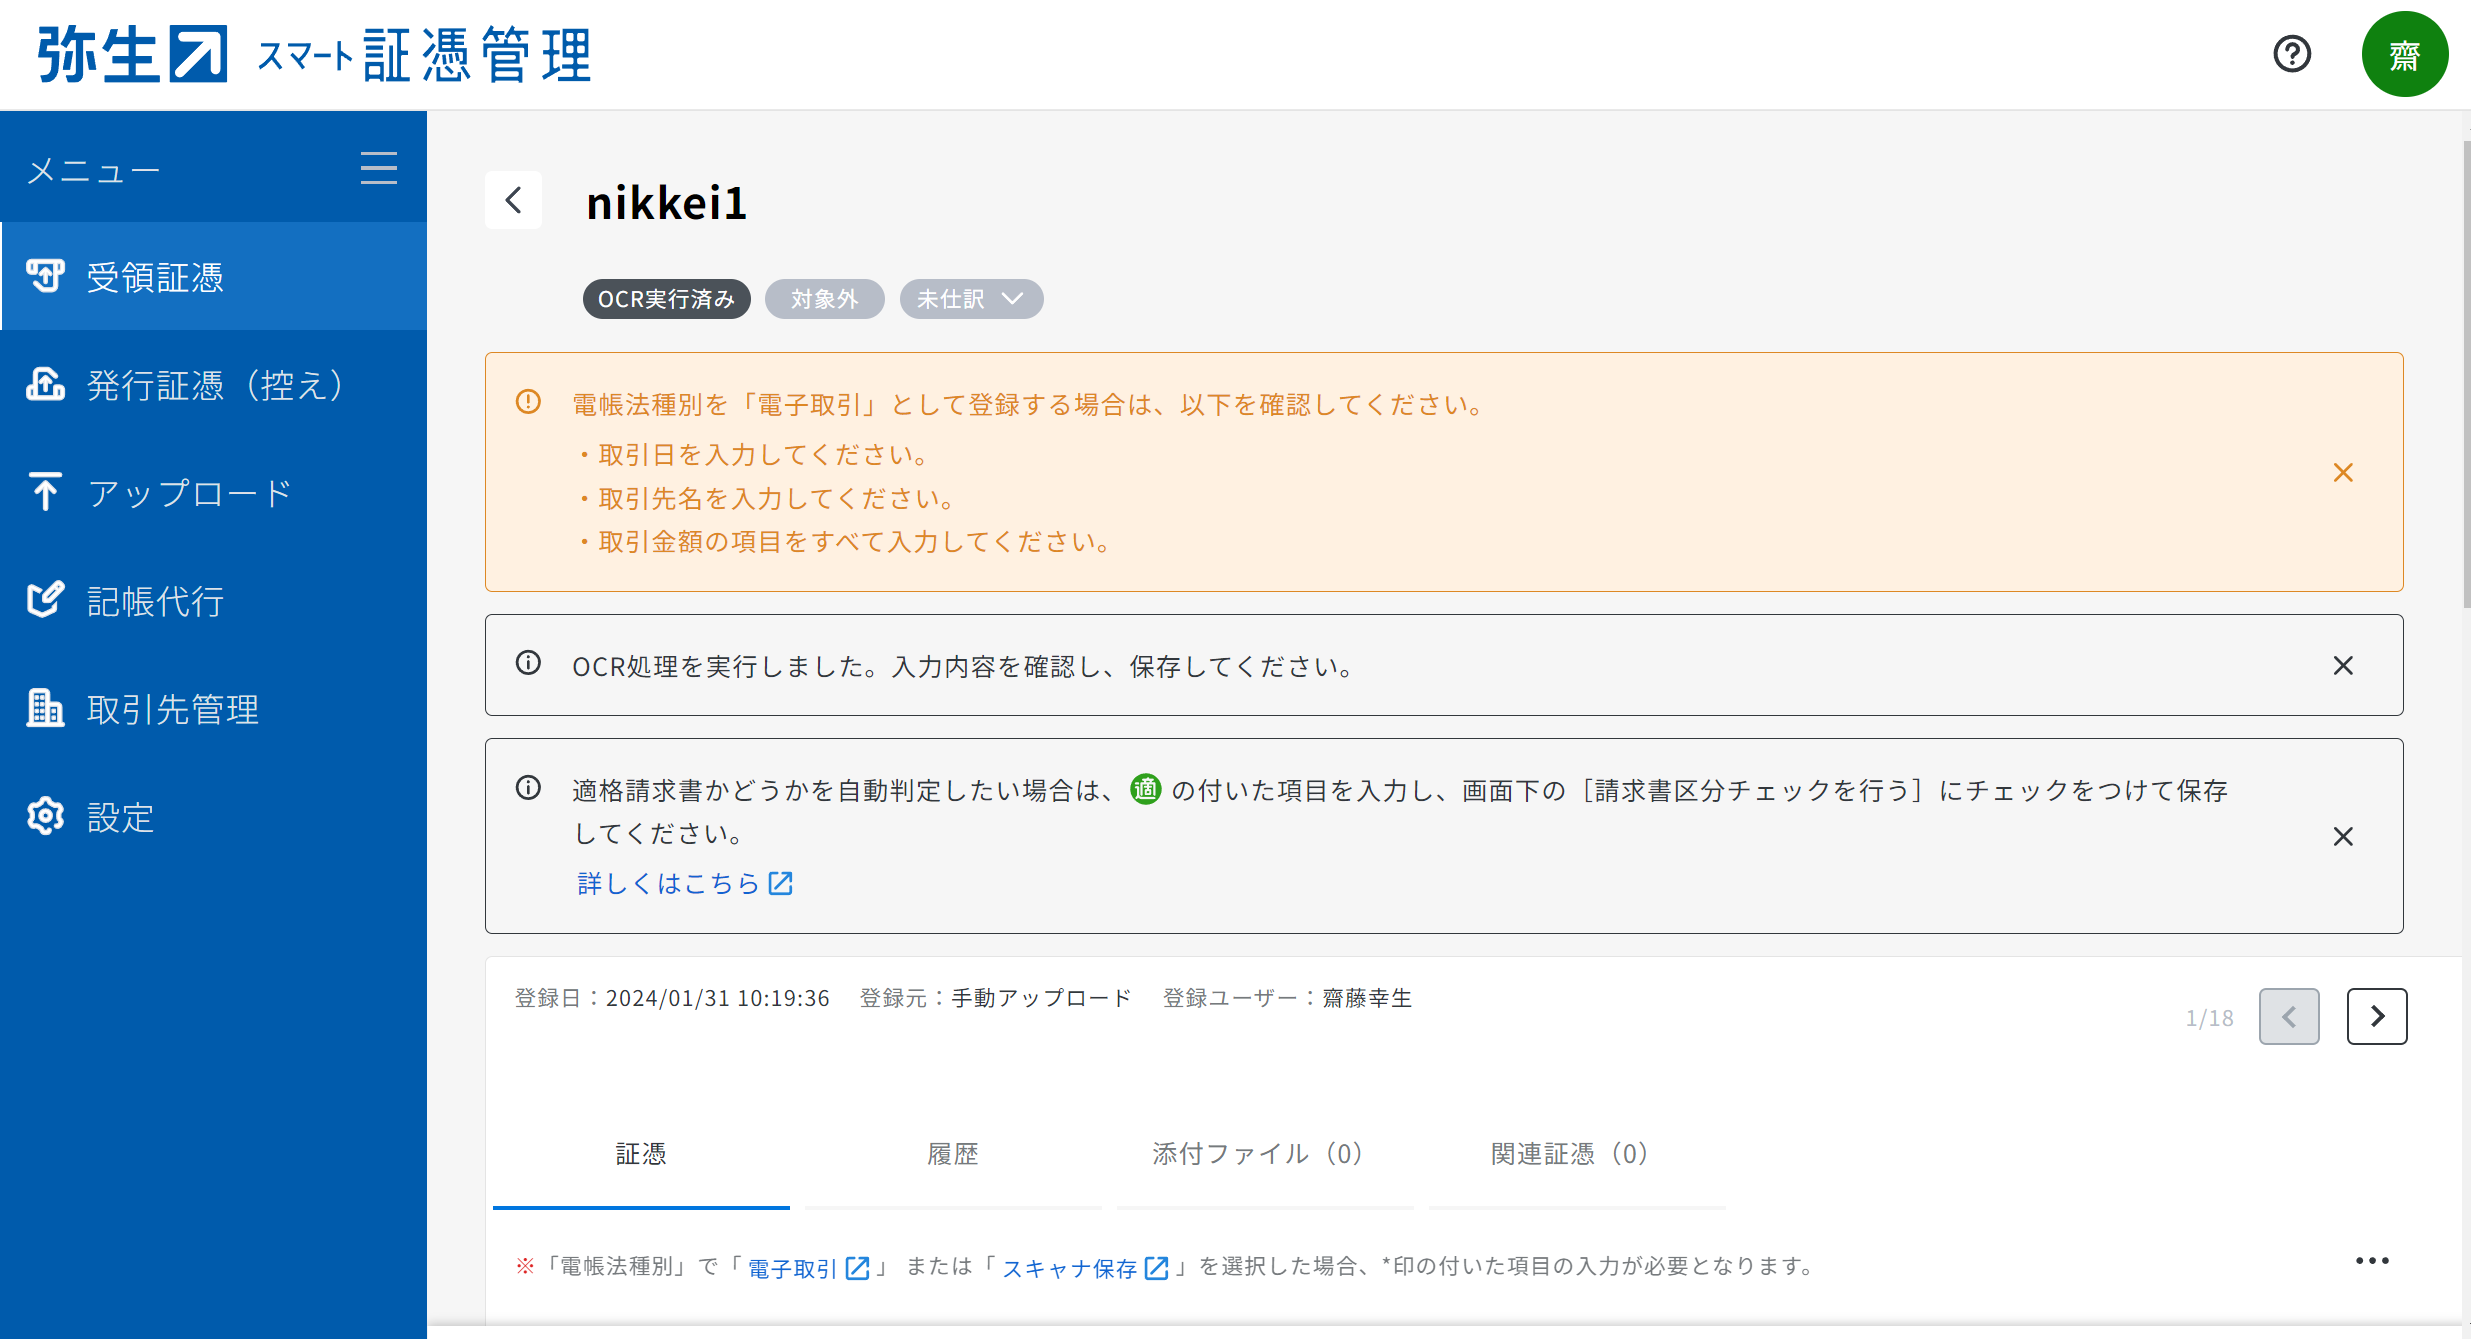Screen dimensions: 2471x1339
Task: Switch to the 関連証憑（0） tab
Action: (x=1577, y=1155)
